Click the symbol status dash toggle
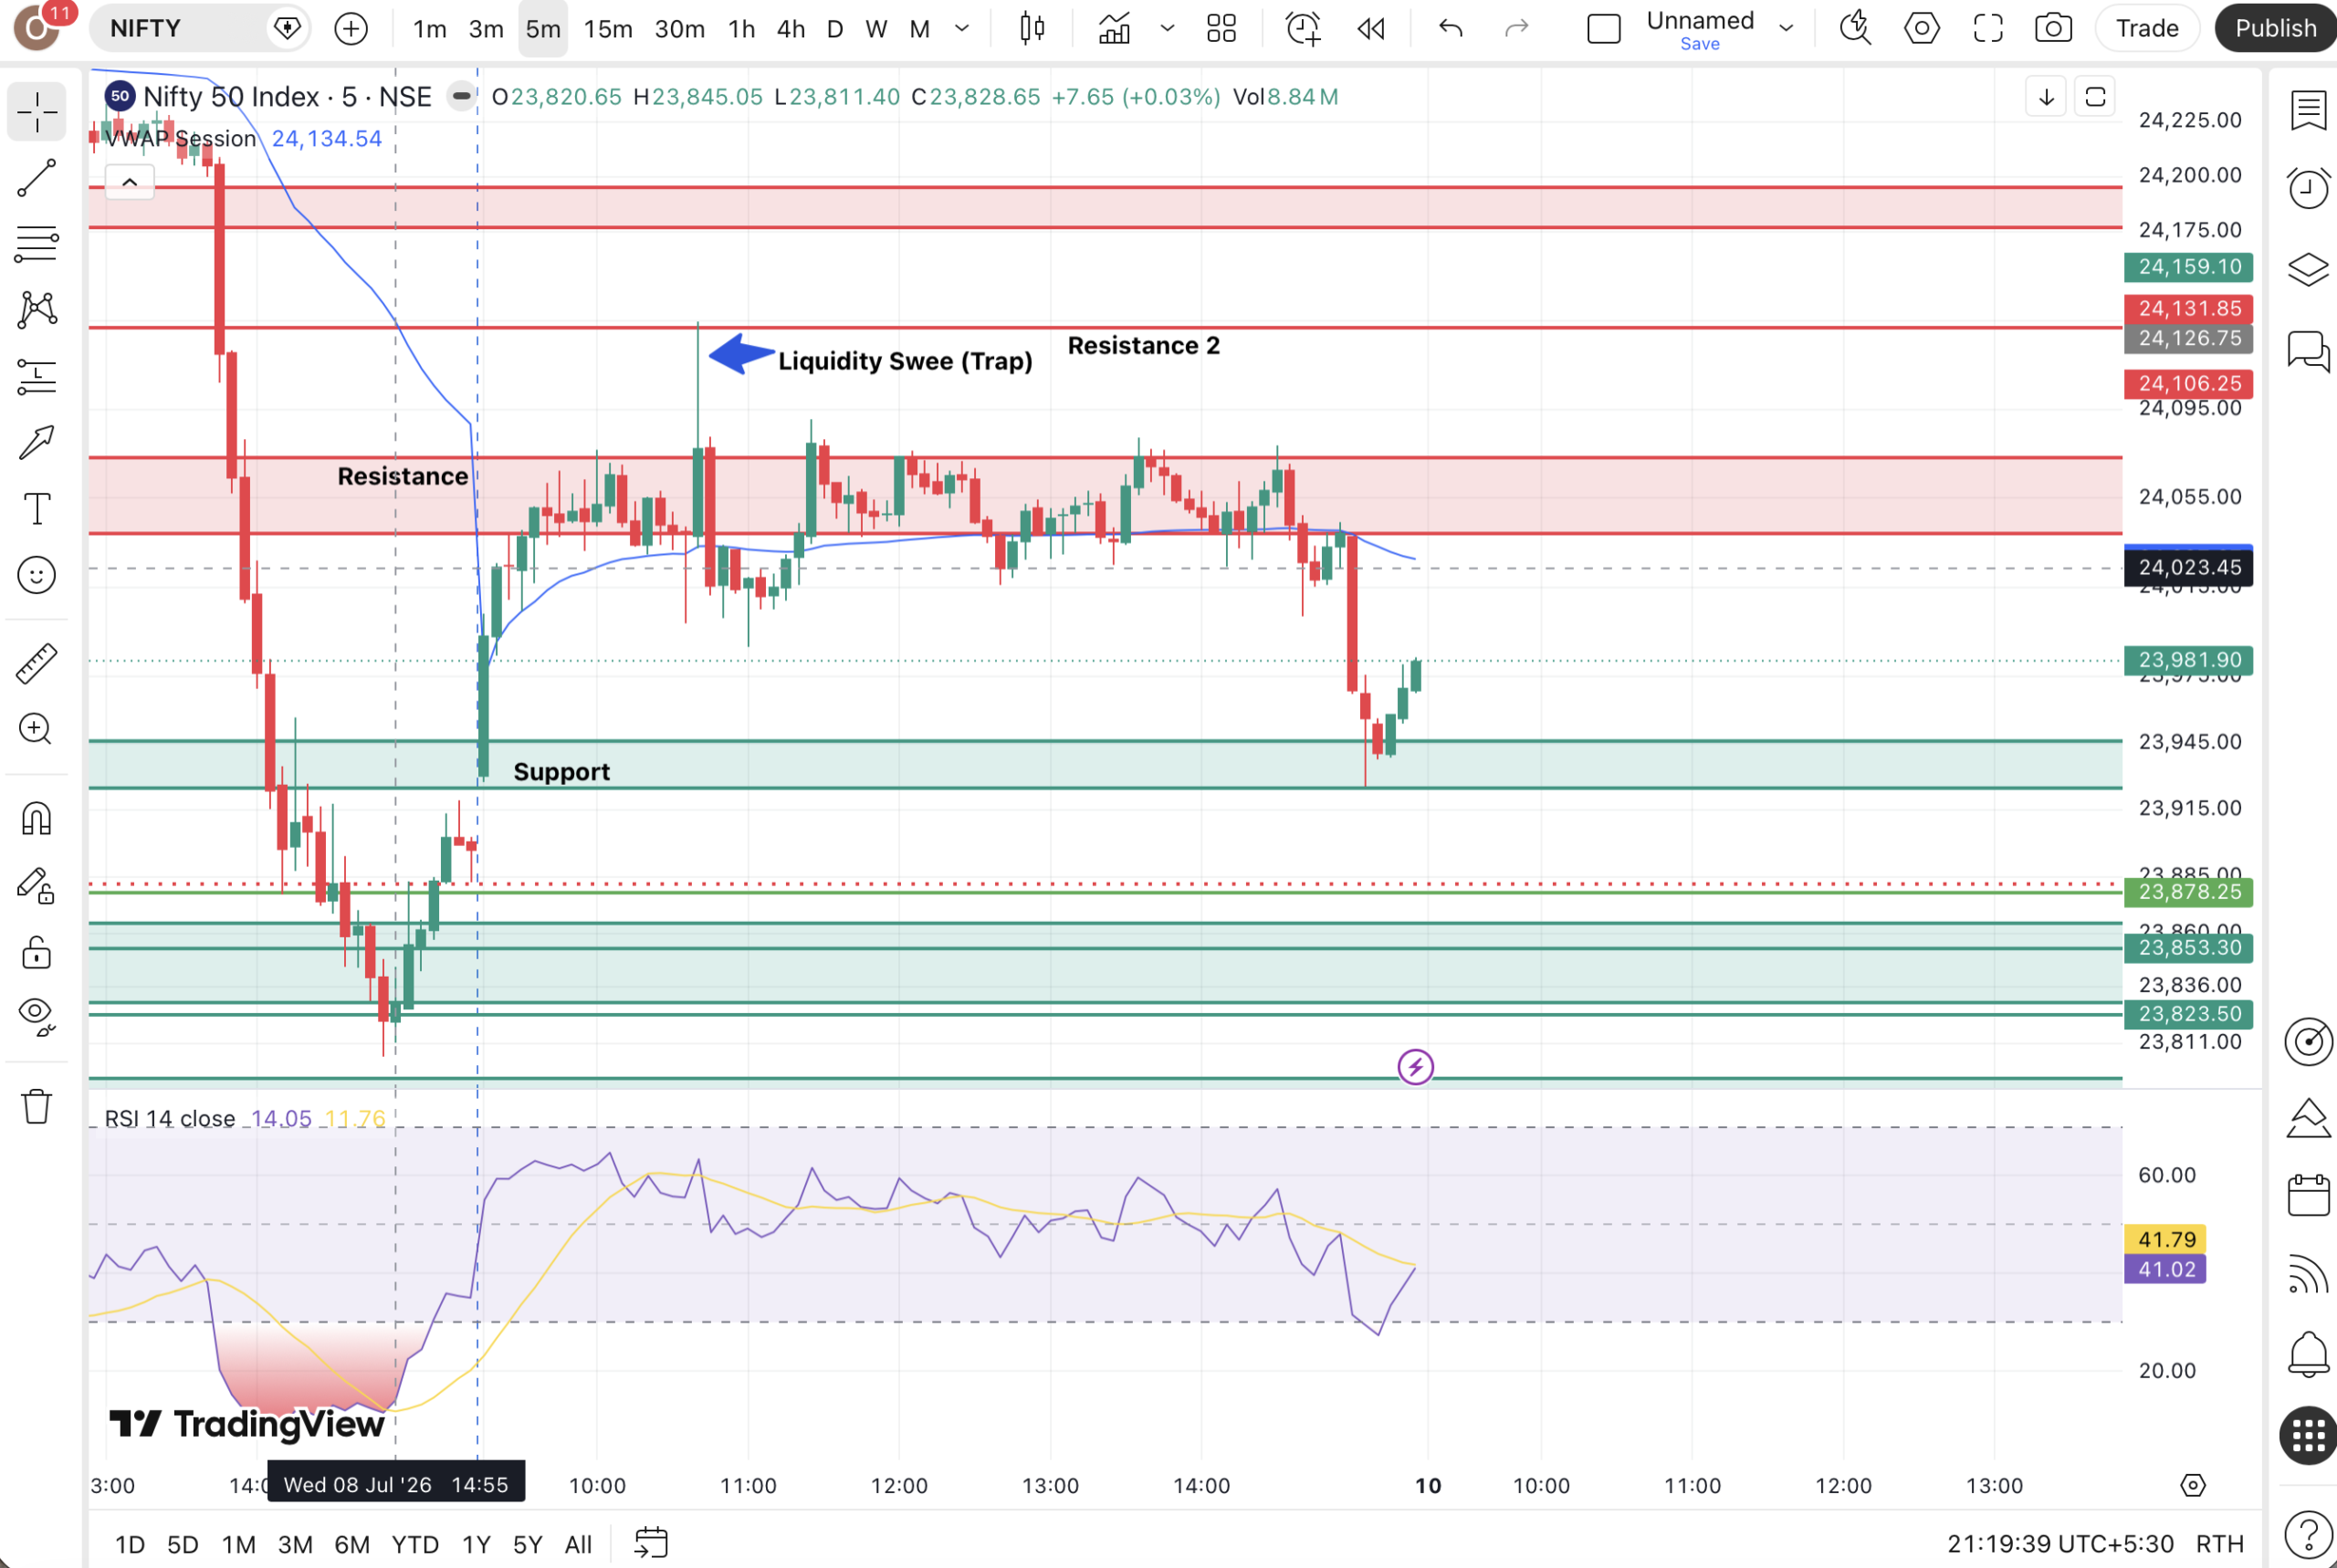Screen dimensions: 2337x1568 461,96
